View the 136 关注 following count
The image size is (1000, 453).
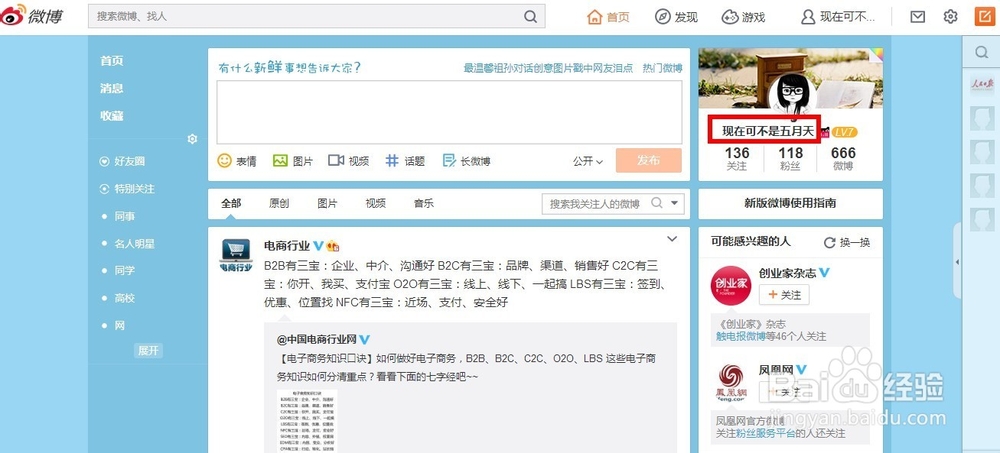[x=737, y=158]
